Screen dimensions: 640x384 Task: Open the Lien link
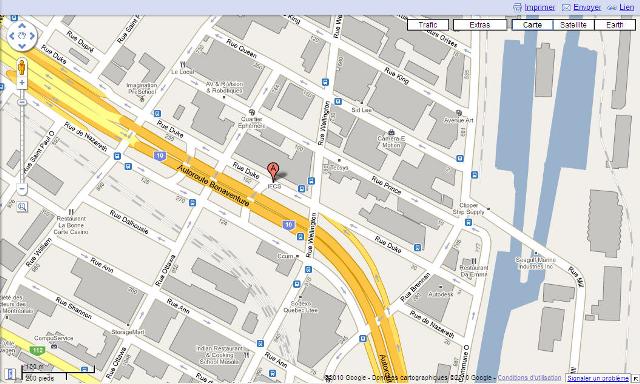pyautogui.click(x=626, y=7)
